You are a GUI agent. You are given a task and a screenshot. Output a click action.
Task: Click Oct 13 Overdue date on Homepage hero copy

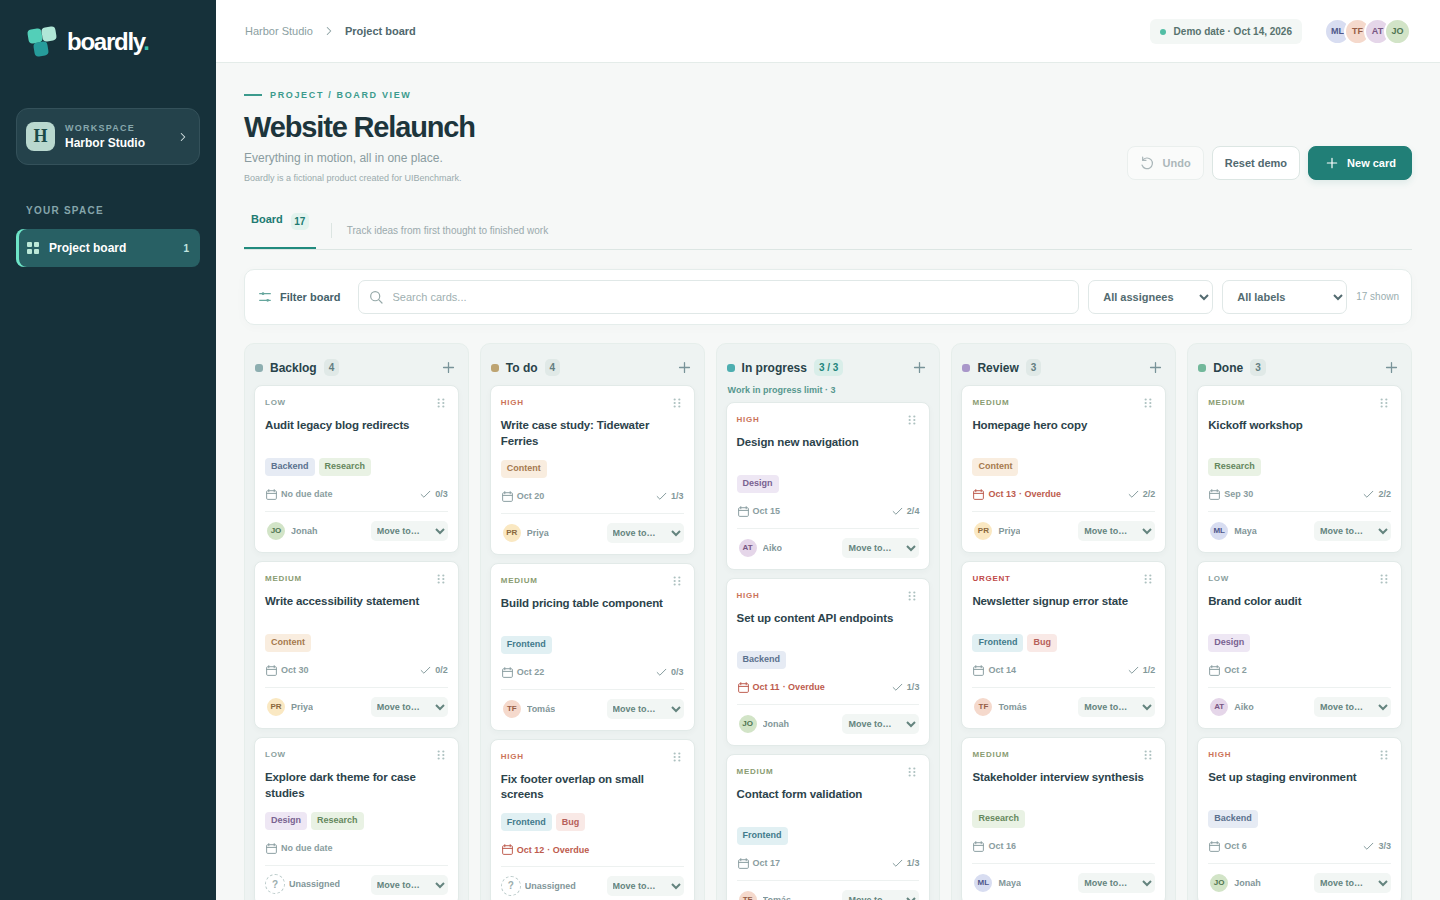1017,494
